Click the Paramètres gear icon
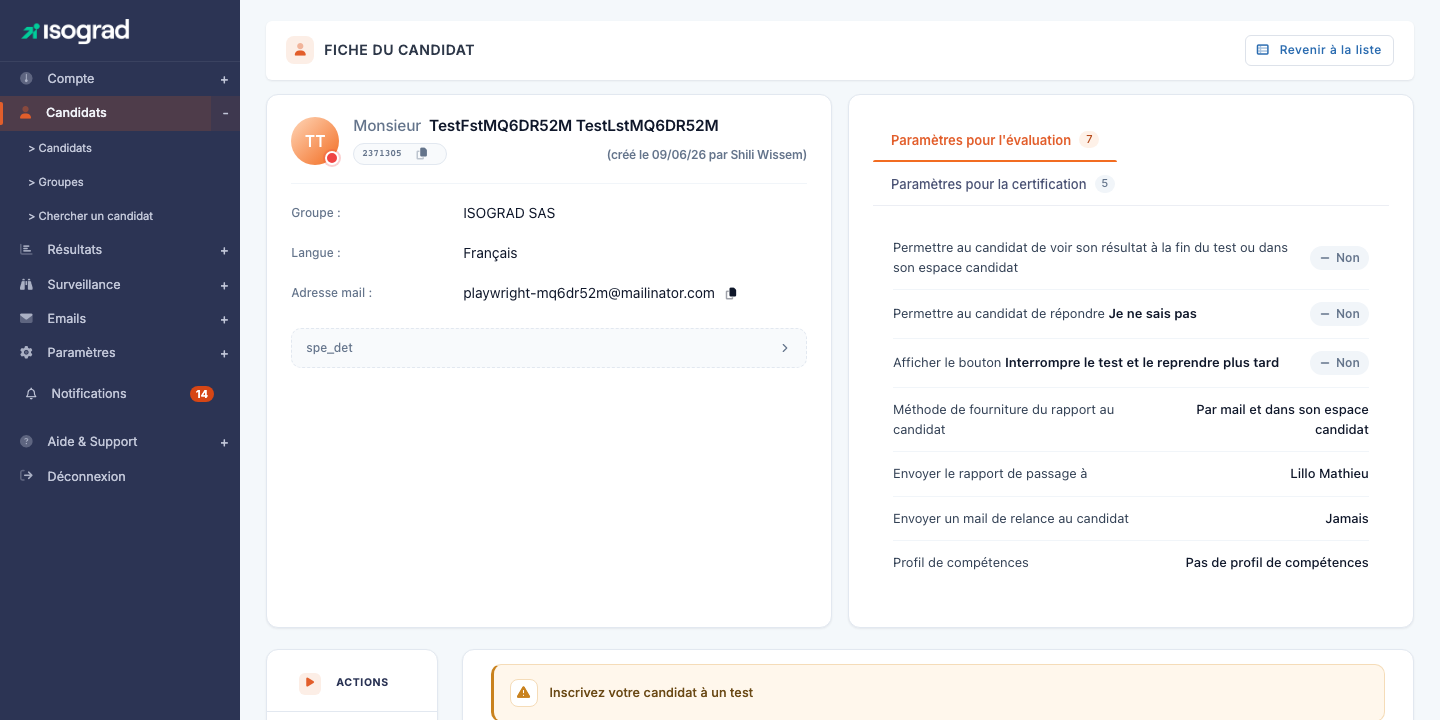The height and width of the screenshot is (720, 1440). 26,352
